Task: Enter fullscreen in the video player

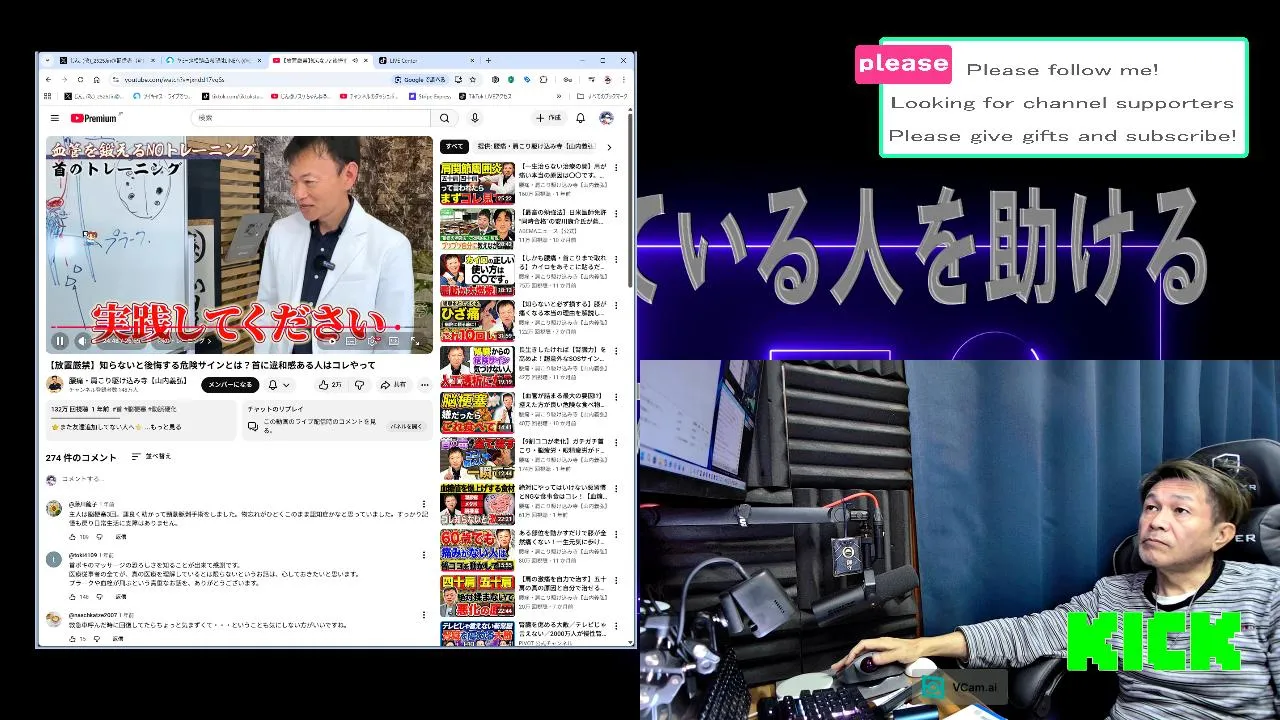Action: 415,341
